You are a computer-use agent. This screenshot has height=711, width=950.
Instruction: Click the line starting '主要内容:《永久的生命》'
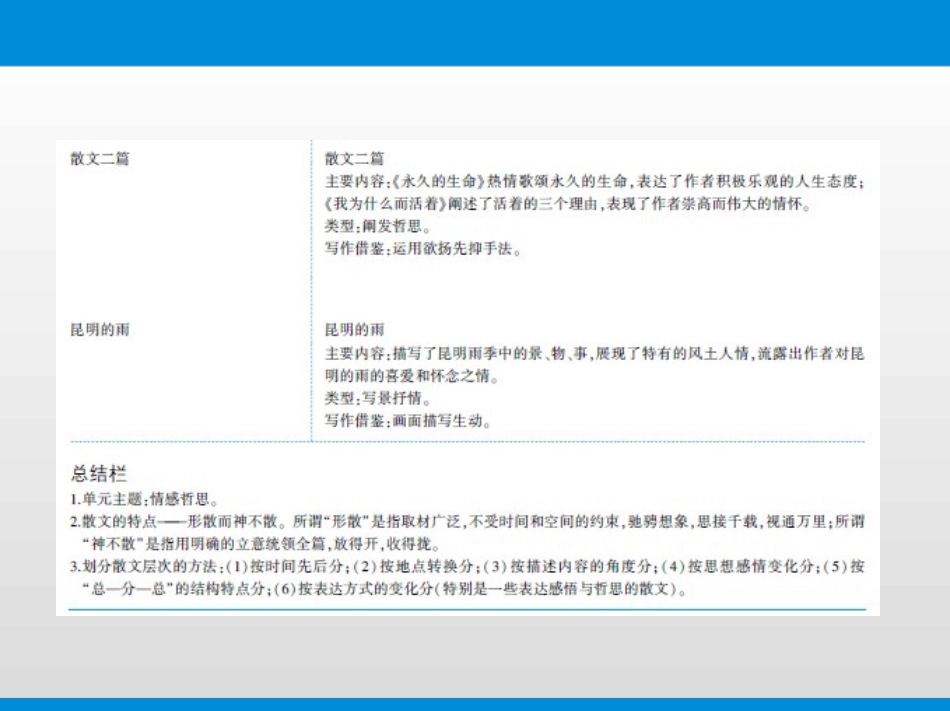(594, 181)
